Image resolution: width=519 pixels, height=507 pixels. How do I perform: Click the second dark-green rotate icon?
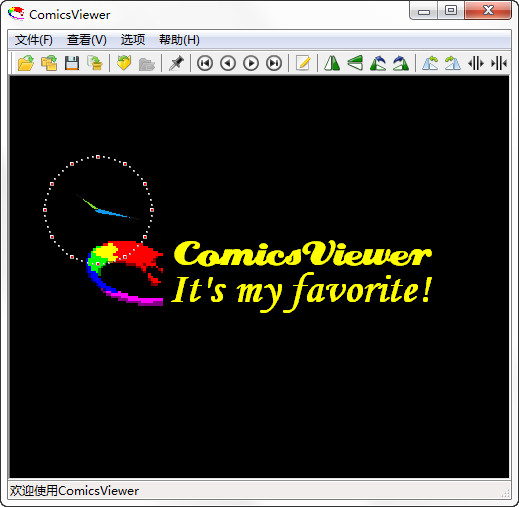tap(401, 63)
